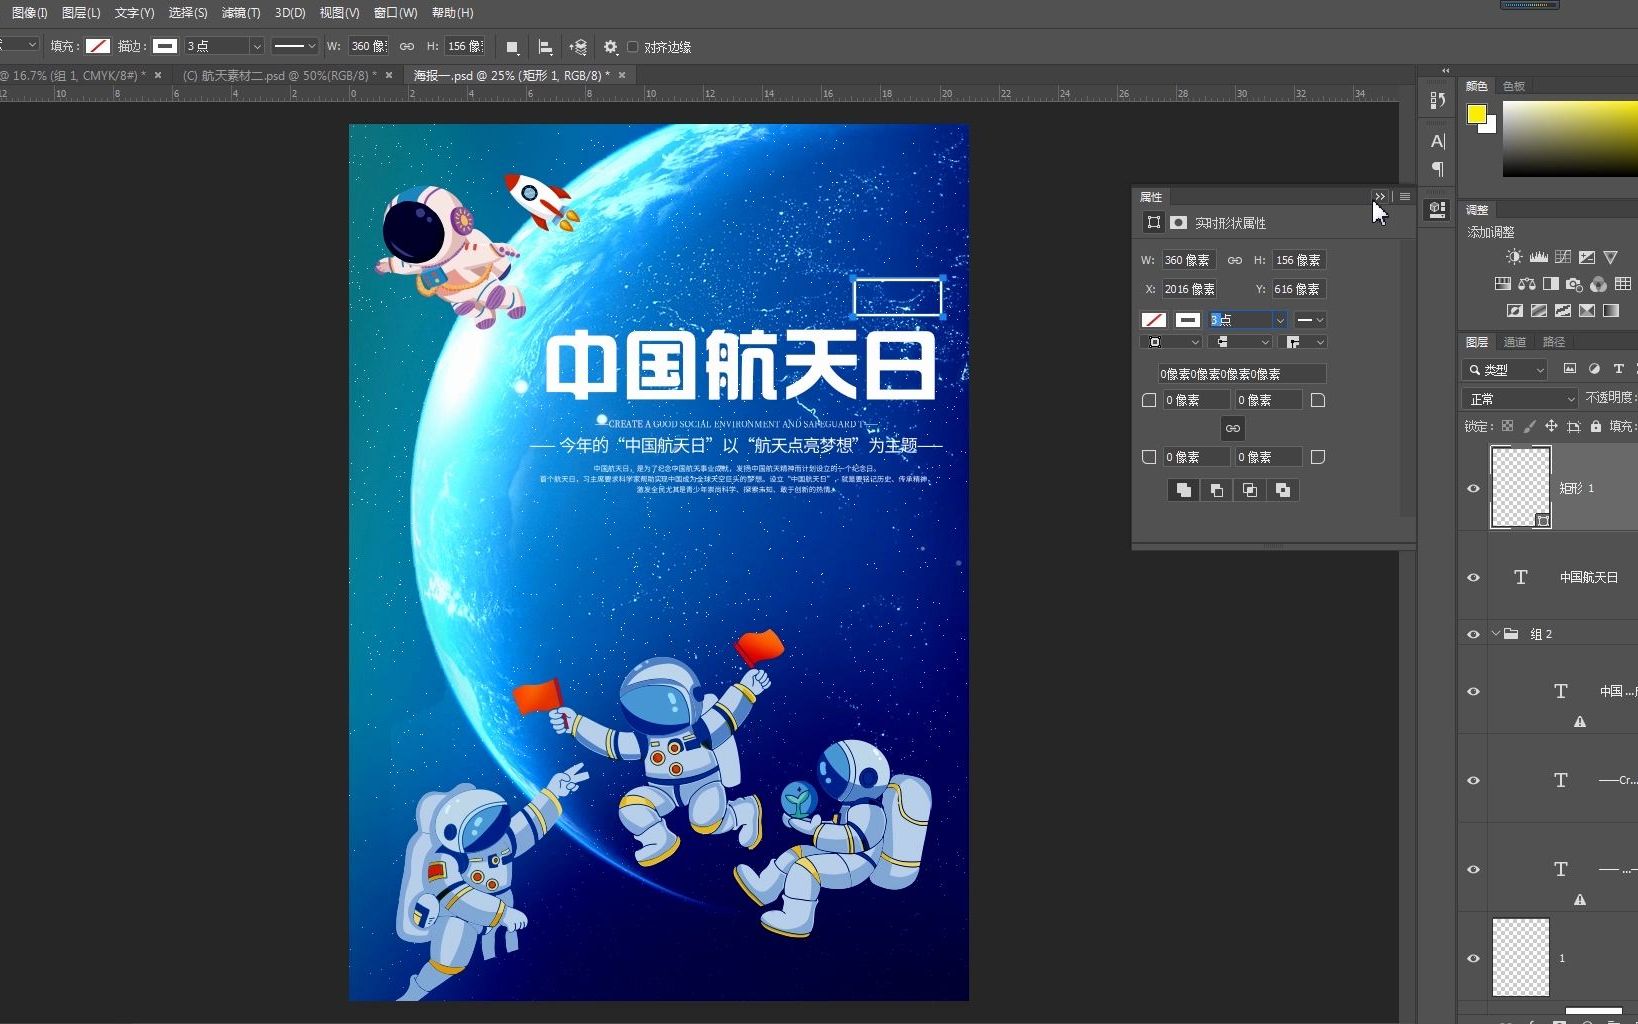Add a Color Balance adjustment
This screenshot has height=1024, width=1638.
click(x=1526, y=284)
